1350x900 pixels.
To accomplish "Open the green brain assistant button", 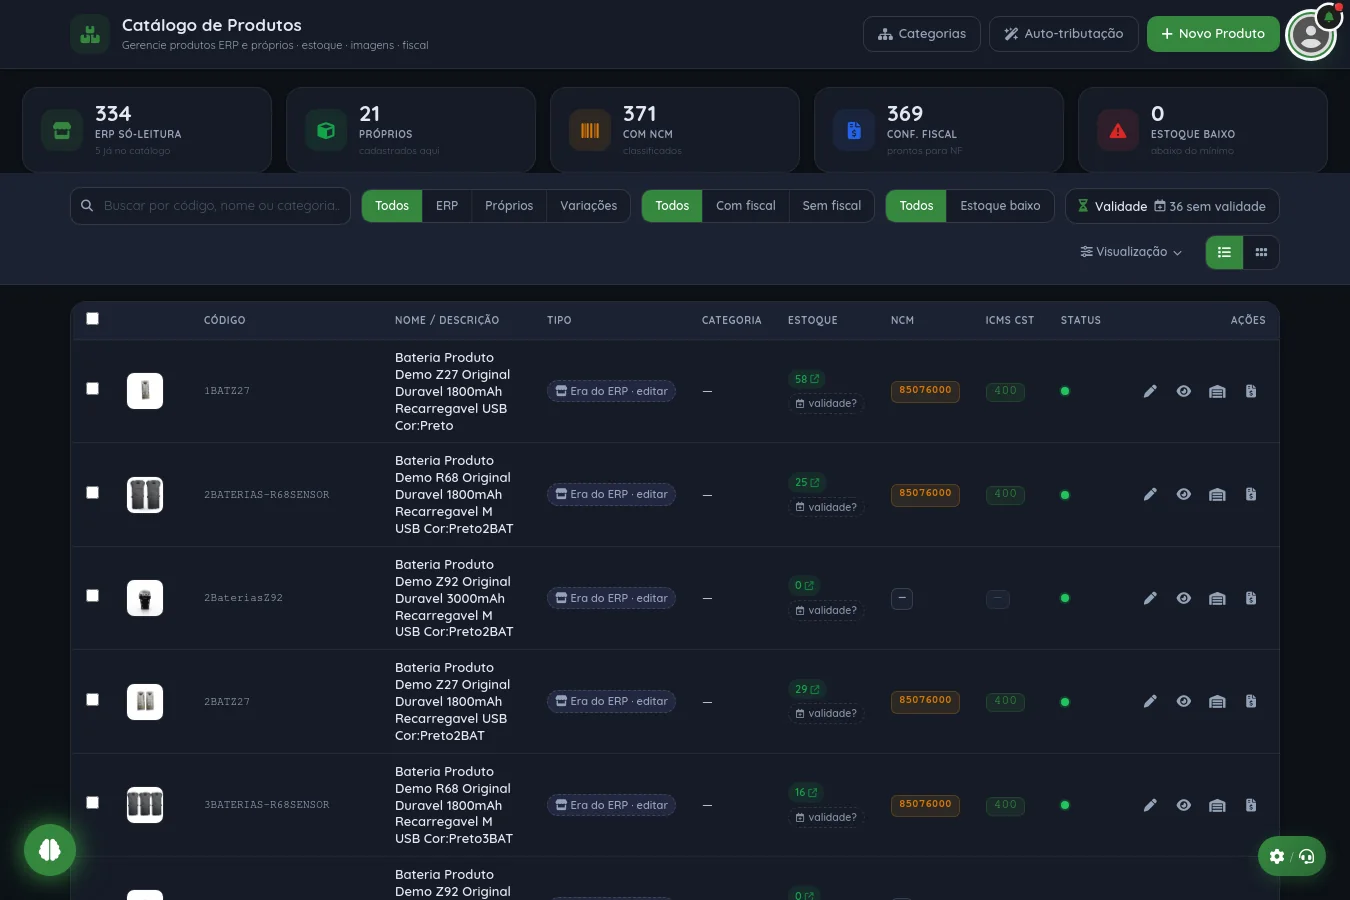I will click(x=50, y=850).
